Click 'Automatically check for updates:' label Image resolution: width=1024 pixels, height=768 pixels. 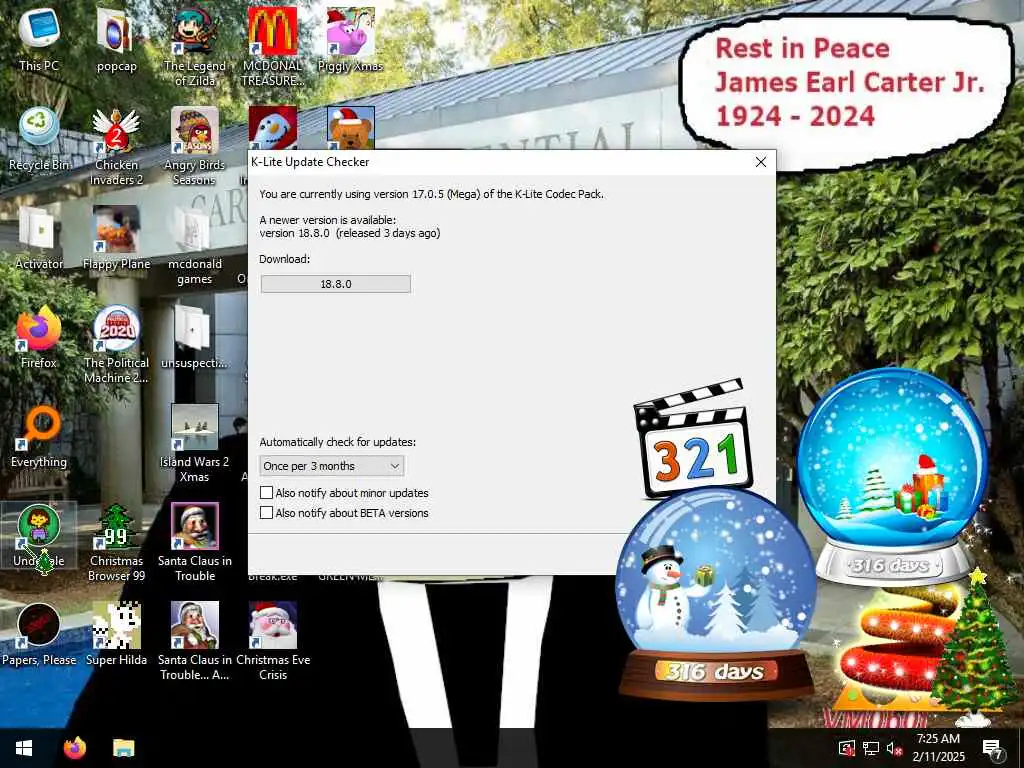(338, 442)
